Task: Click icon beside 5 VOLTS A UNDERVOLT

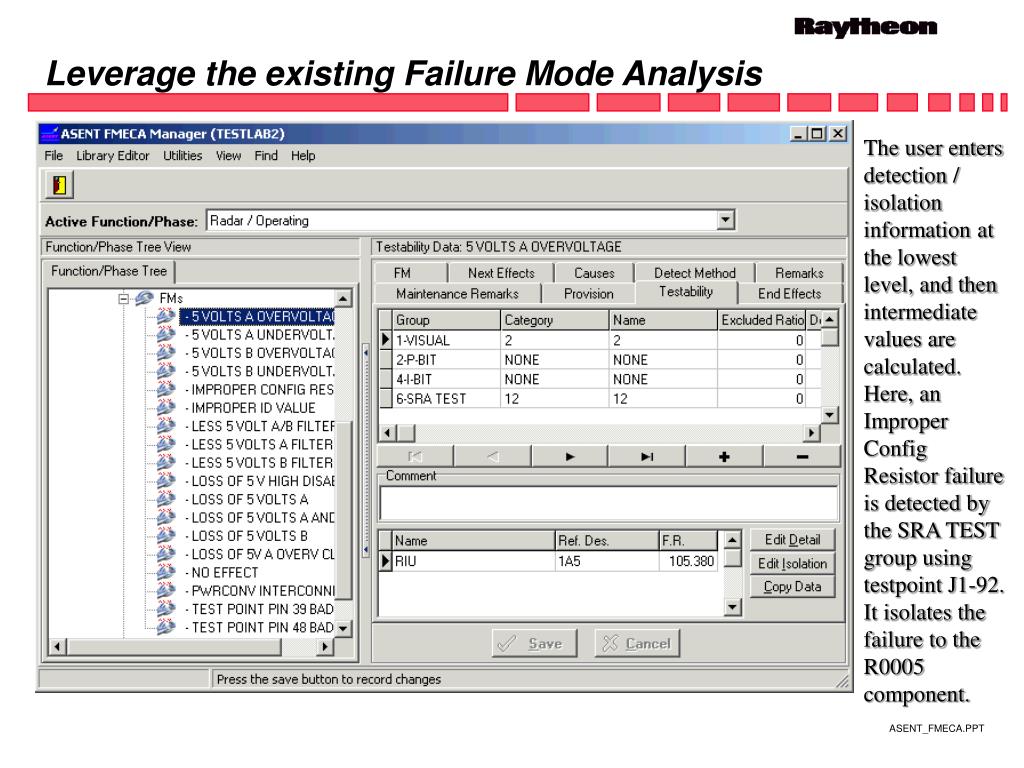Action: click(x=167, y=334)
